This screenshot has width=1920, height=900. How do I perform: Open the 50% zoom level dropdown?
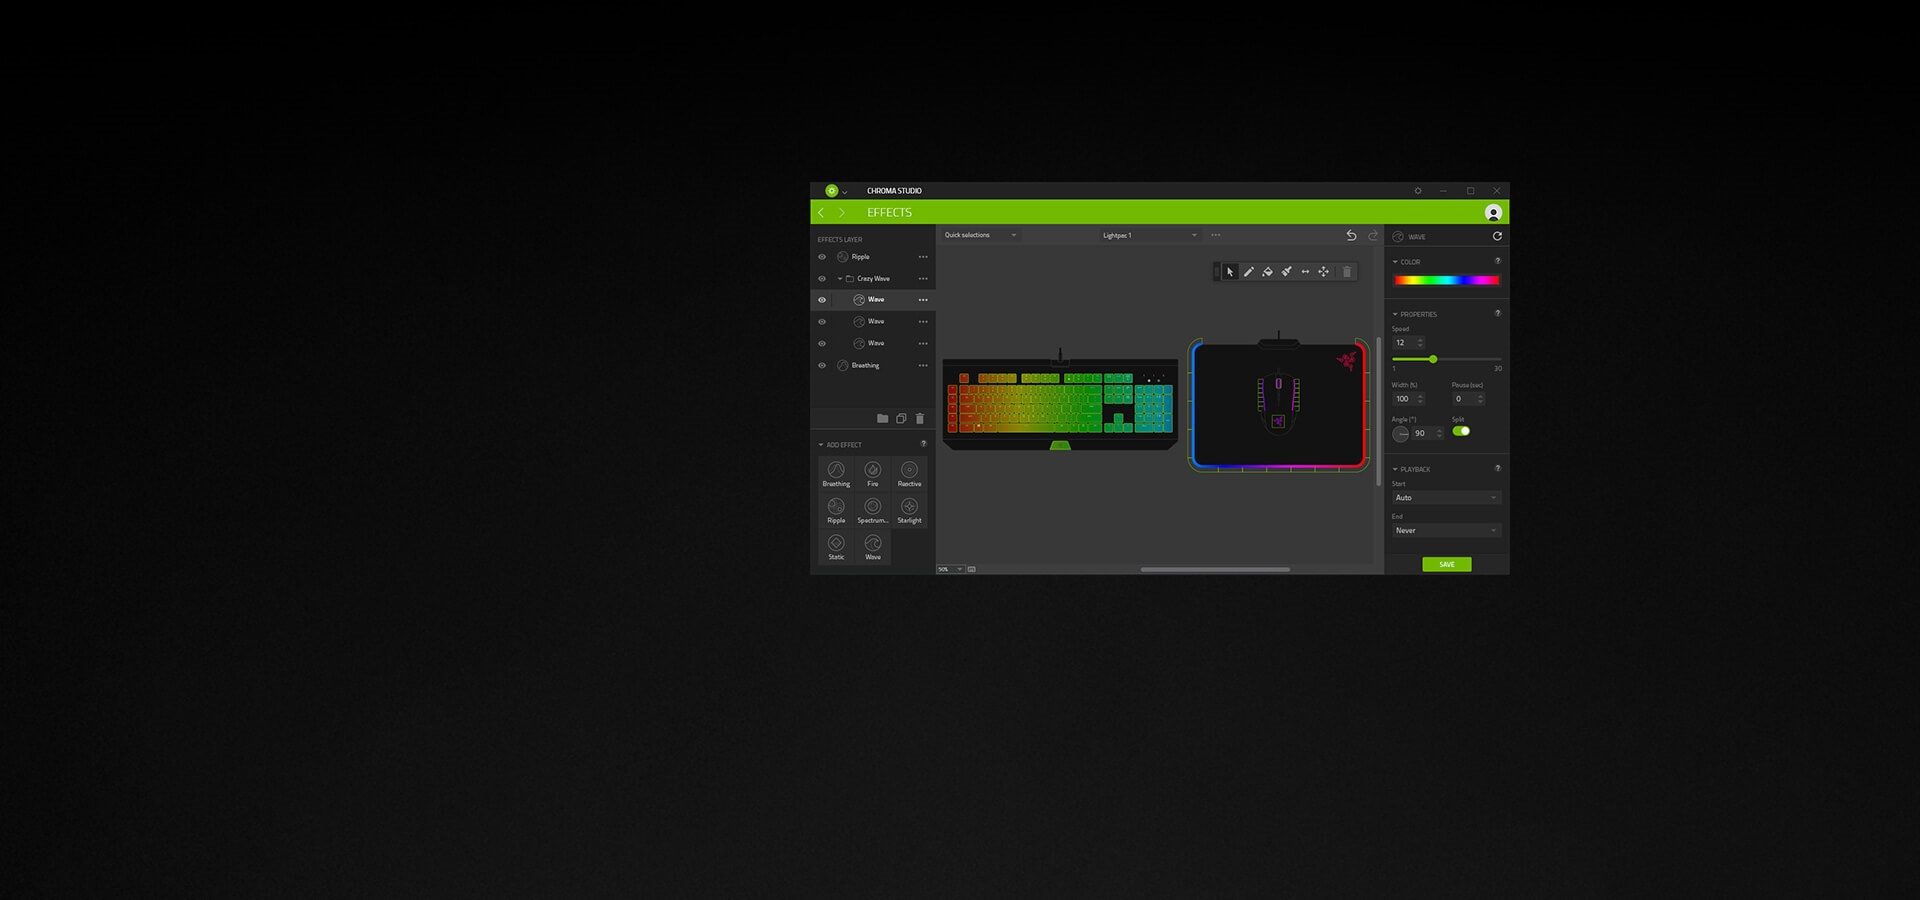(x=950, y=569)
